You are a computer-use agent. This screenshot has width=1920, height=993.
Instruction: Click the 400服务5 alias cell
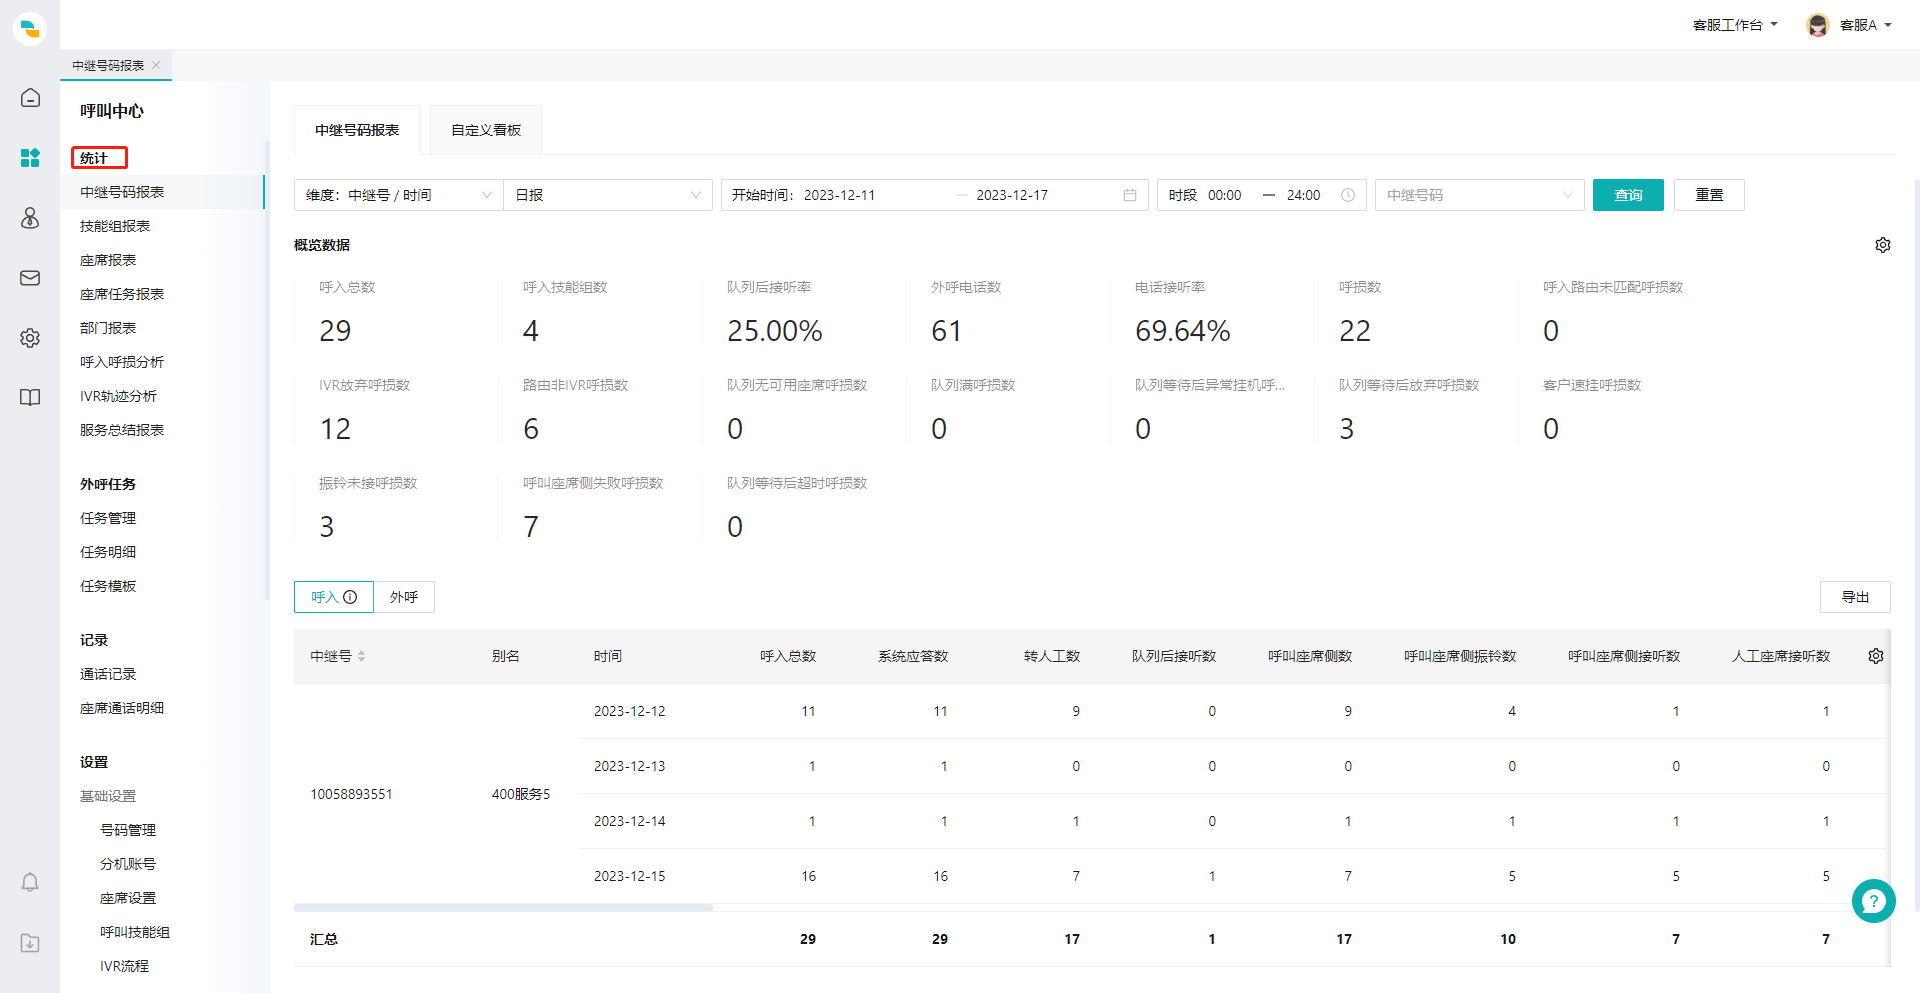(521, 794)
